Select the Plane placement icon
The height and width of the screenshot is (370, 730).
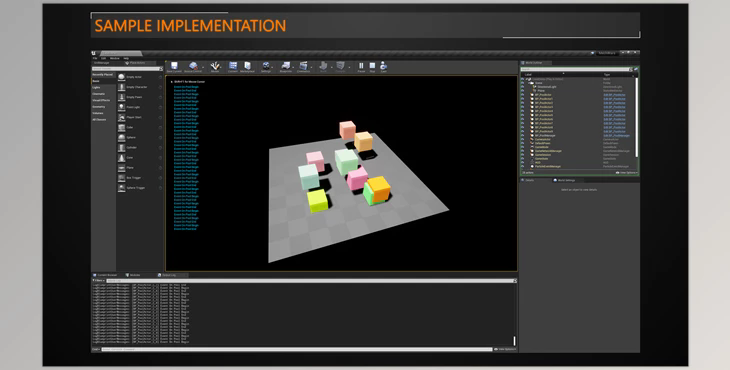[x=122, y=168]
